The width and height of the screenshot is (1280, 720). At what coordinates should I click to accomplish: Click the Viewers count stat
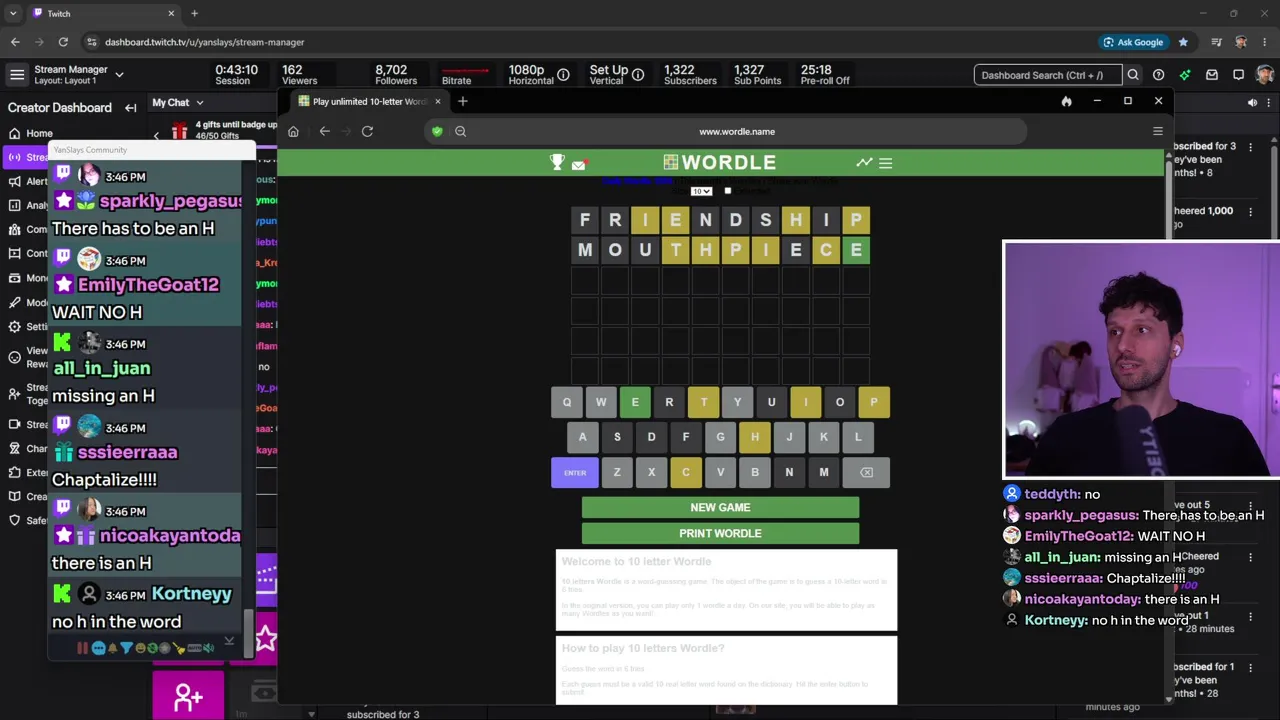[x=299, y=75]
